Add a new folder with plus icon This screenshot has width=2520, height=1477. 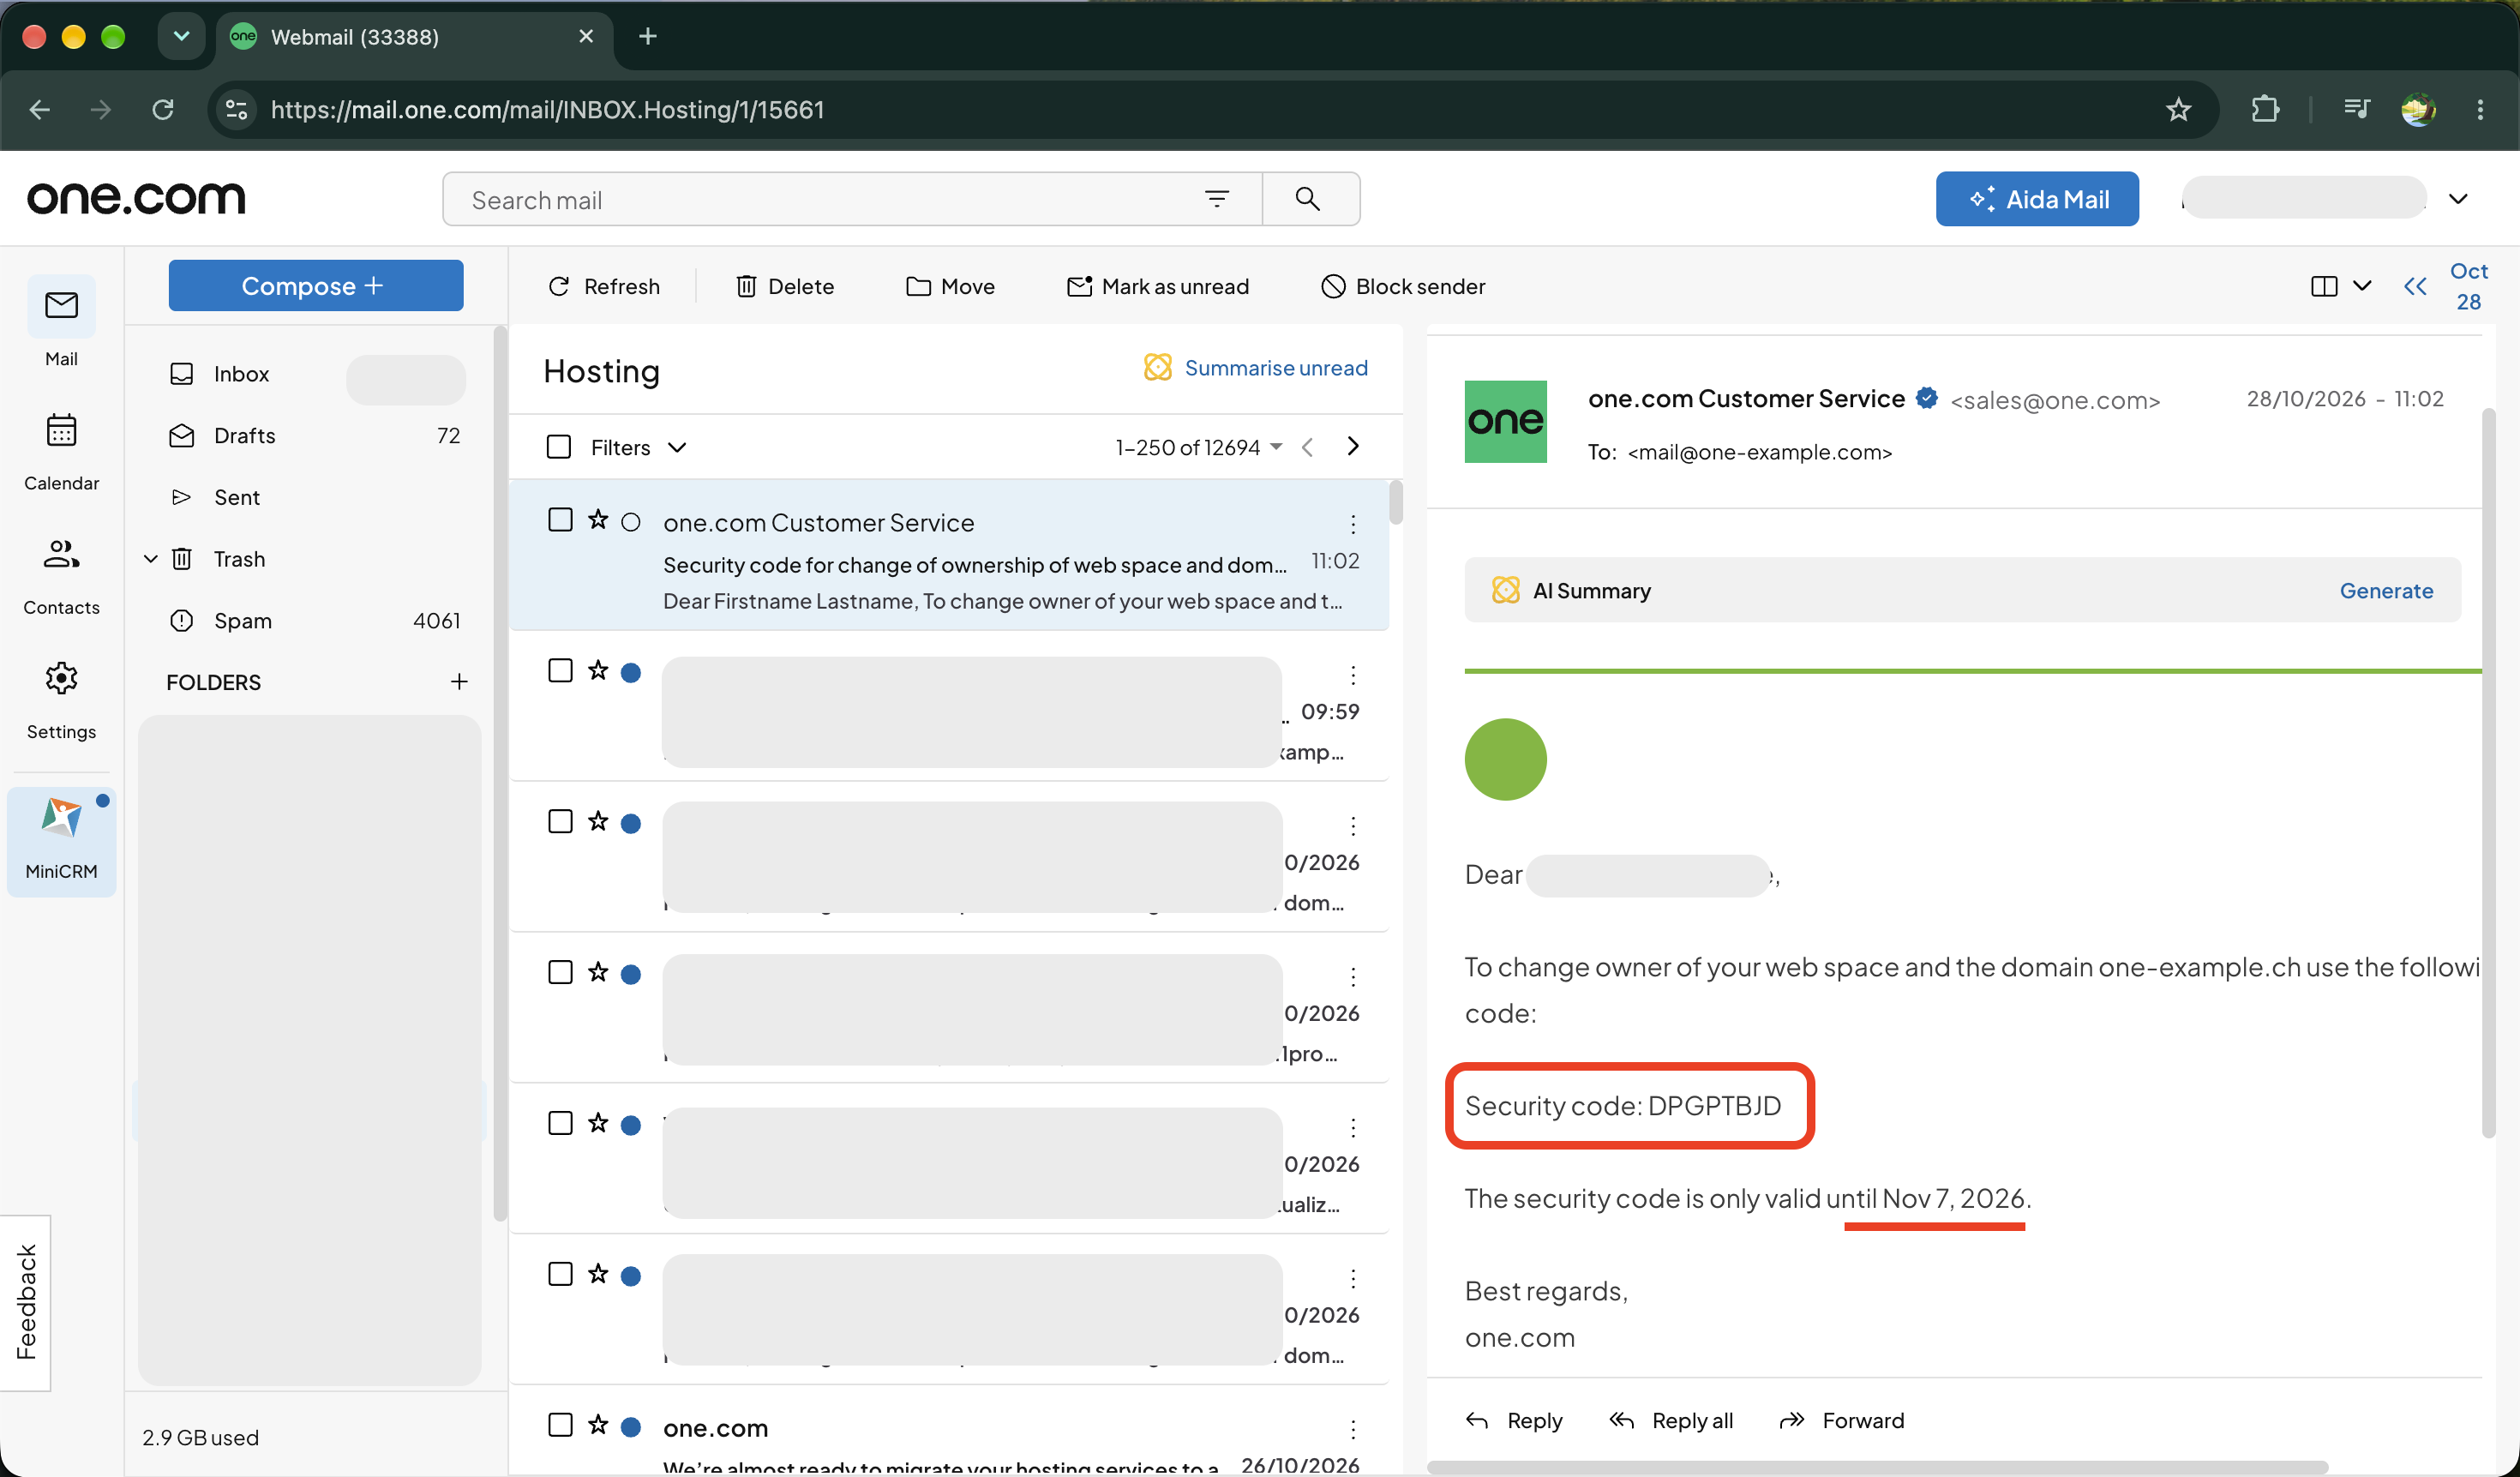(x=459, y=682)
